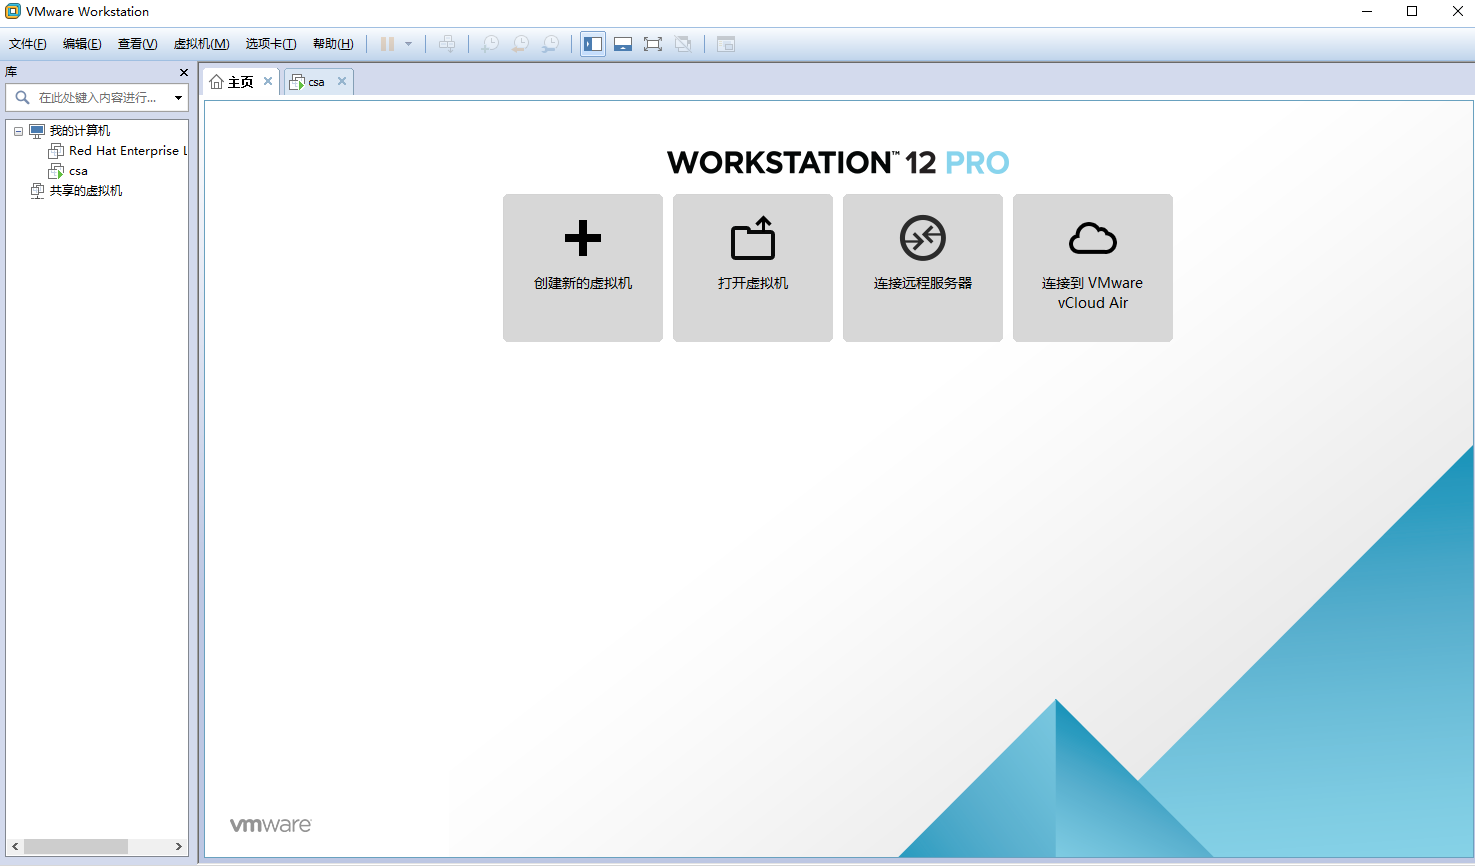Click the VMware Workstation title bar icon
The height and width of the screenshot is (866, 1475).
13,11
